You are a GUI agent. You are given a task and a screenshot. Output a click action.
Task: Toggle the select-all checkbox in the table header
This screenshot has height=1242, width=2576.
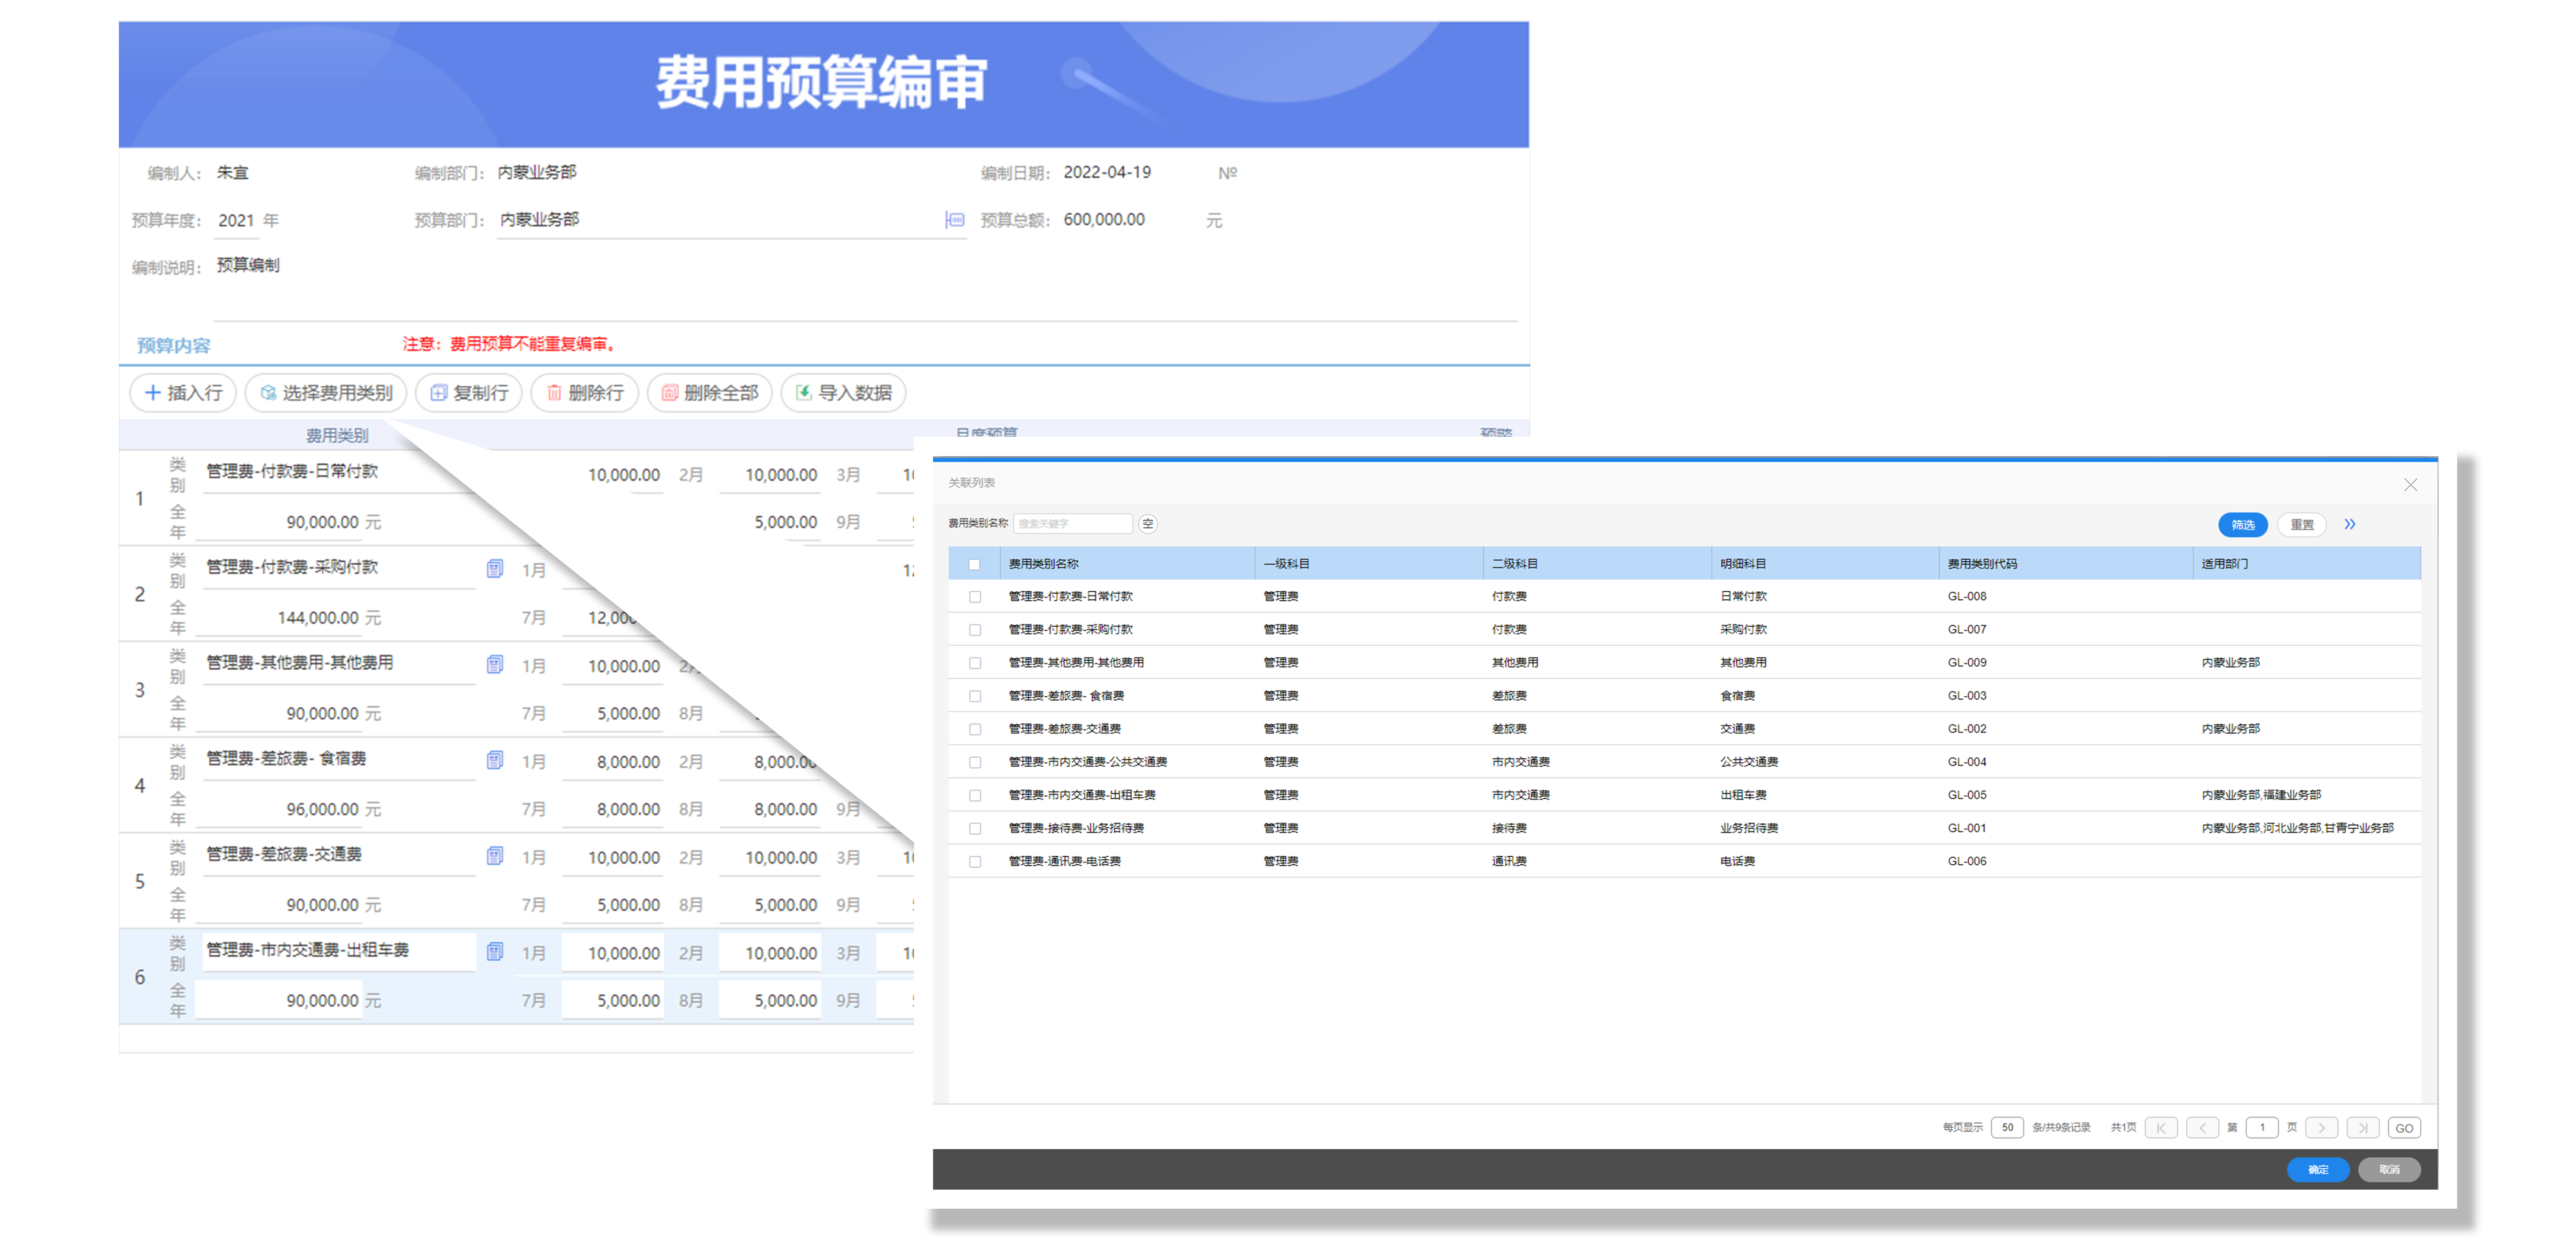(x=974, y=564)
